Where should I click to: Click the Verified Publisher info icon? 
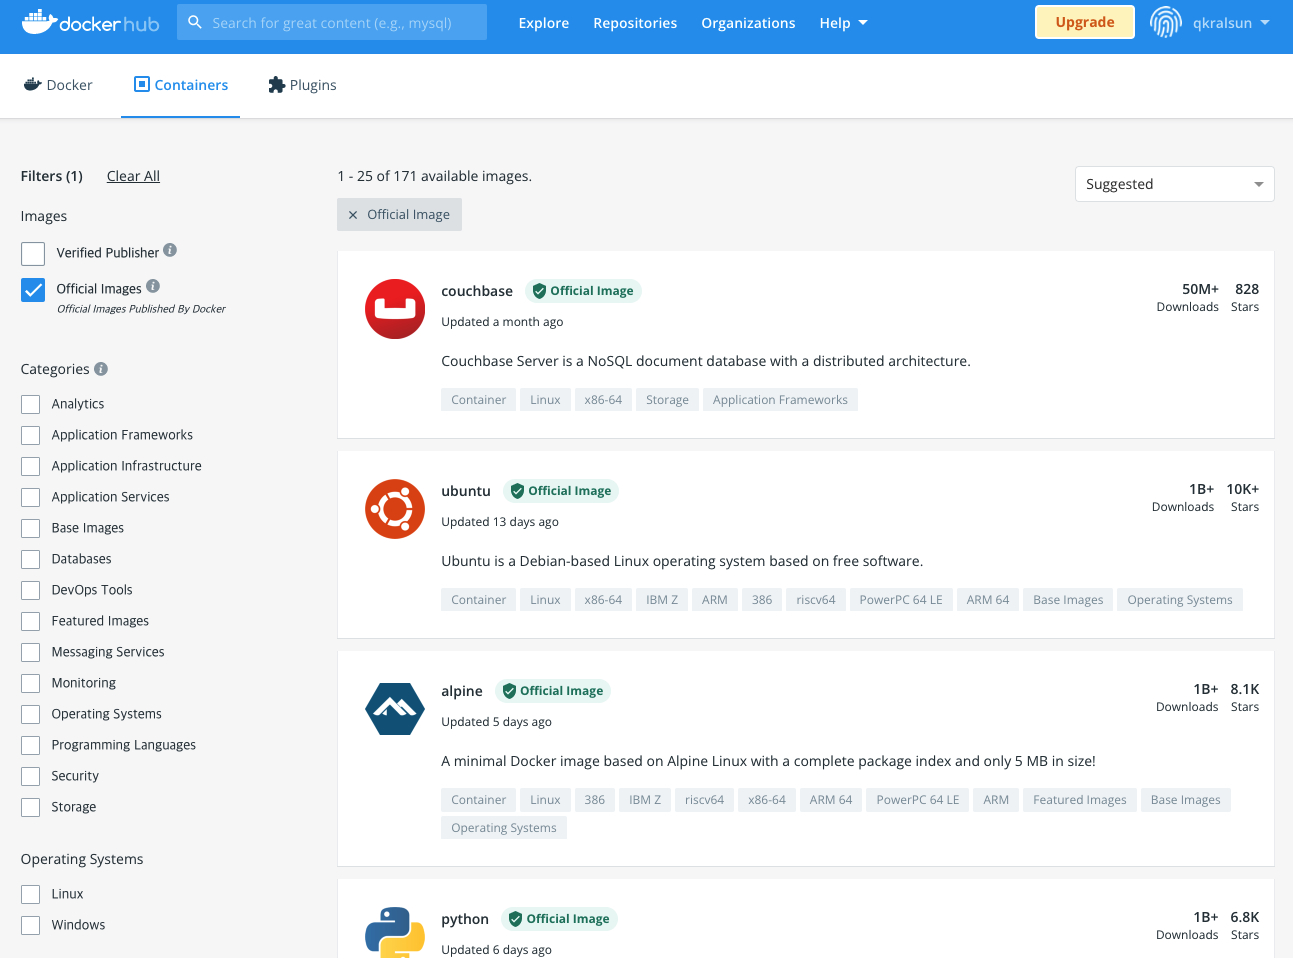(x=170, y=250)
